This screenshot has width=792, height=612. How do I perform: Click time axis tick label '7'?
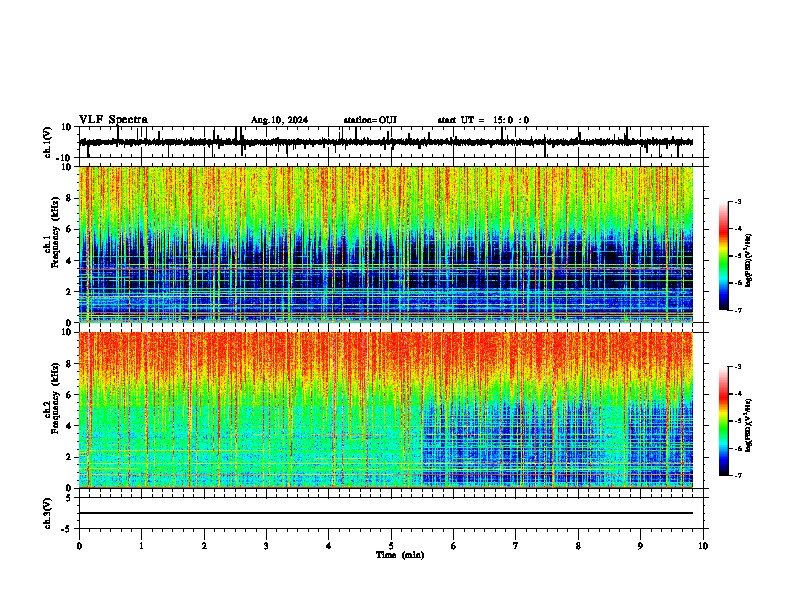pos(516,546)
